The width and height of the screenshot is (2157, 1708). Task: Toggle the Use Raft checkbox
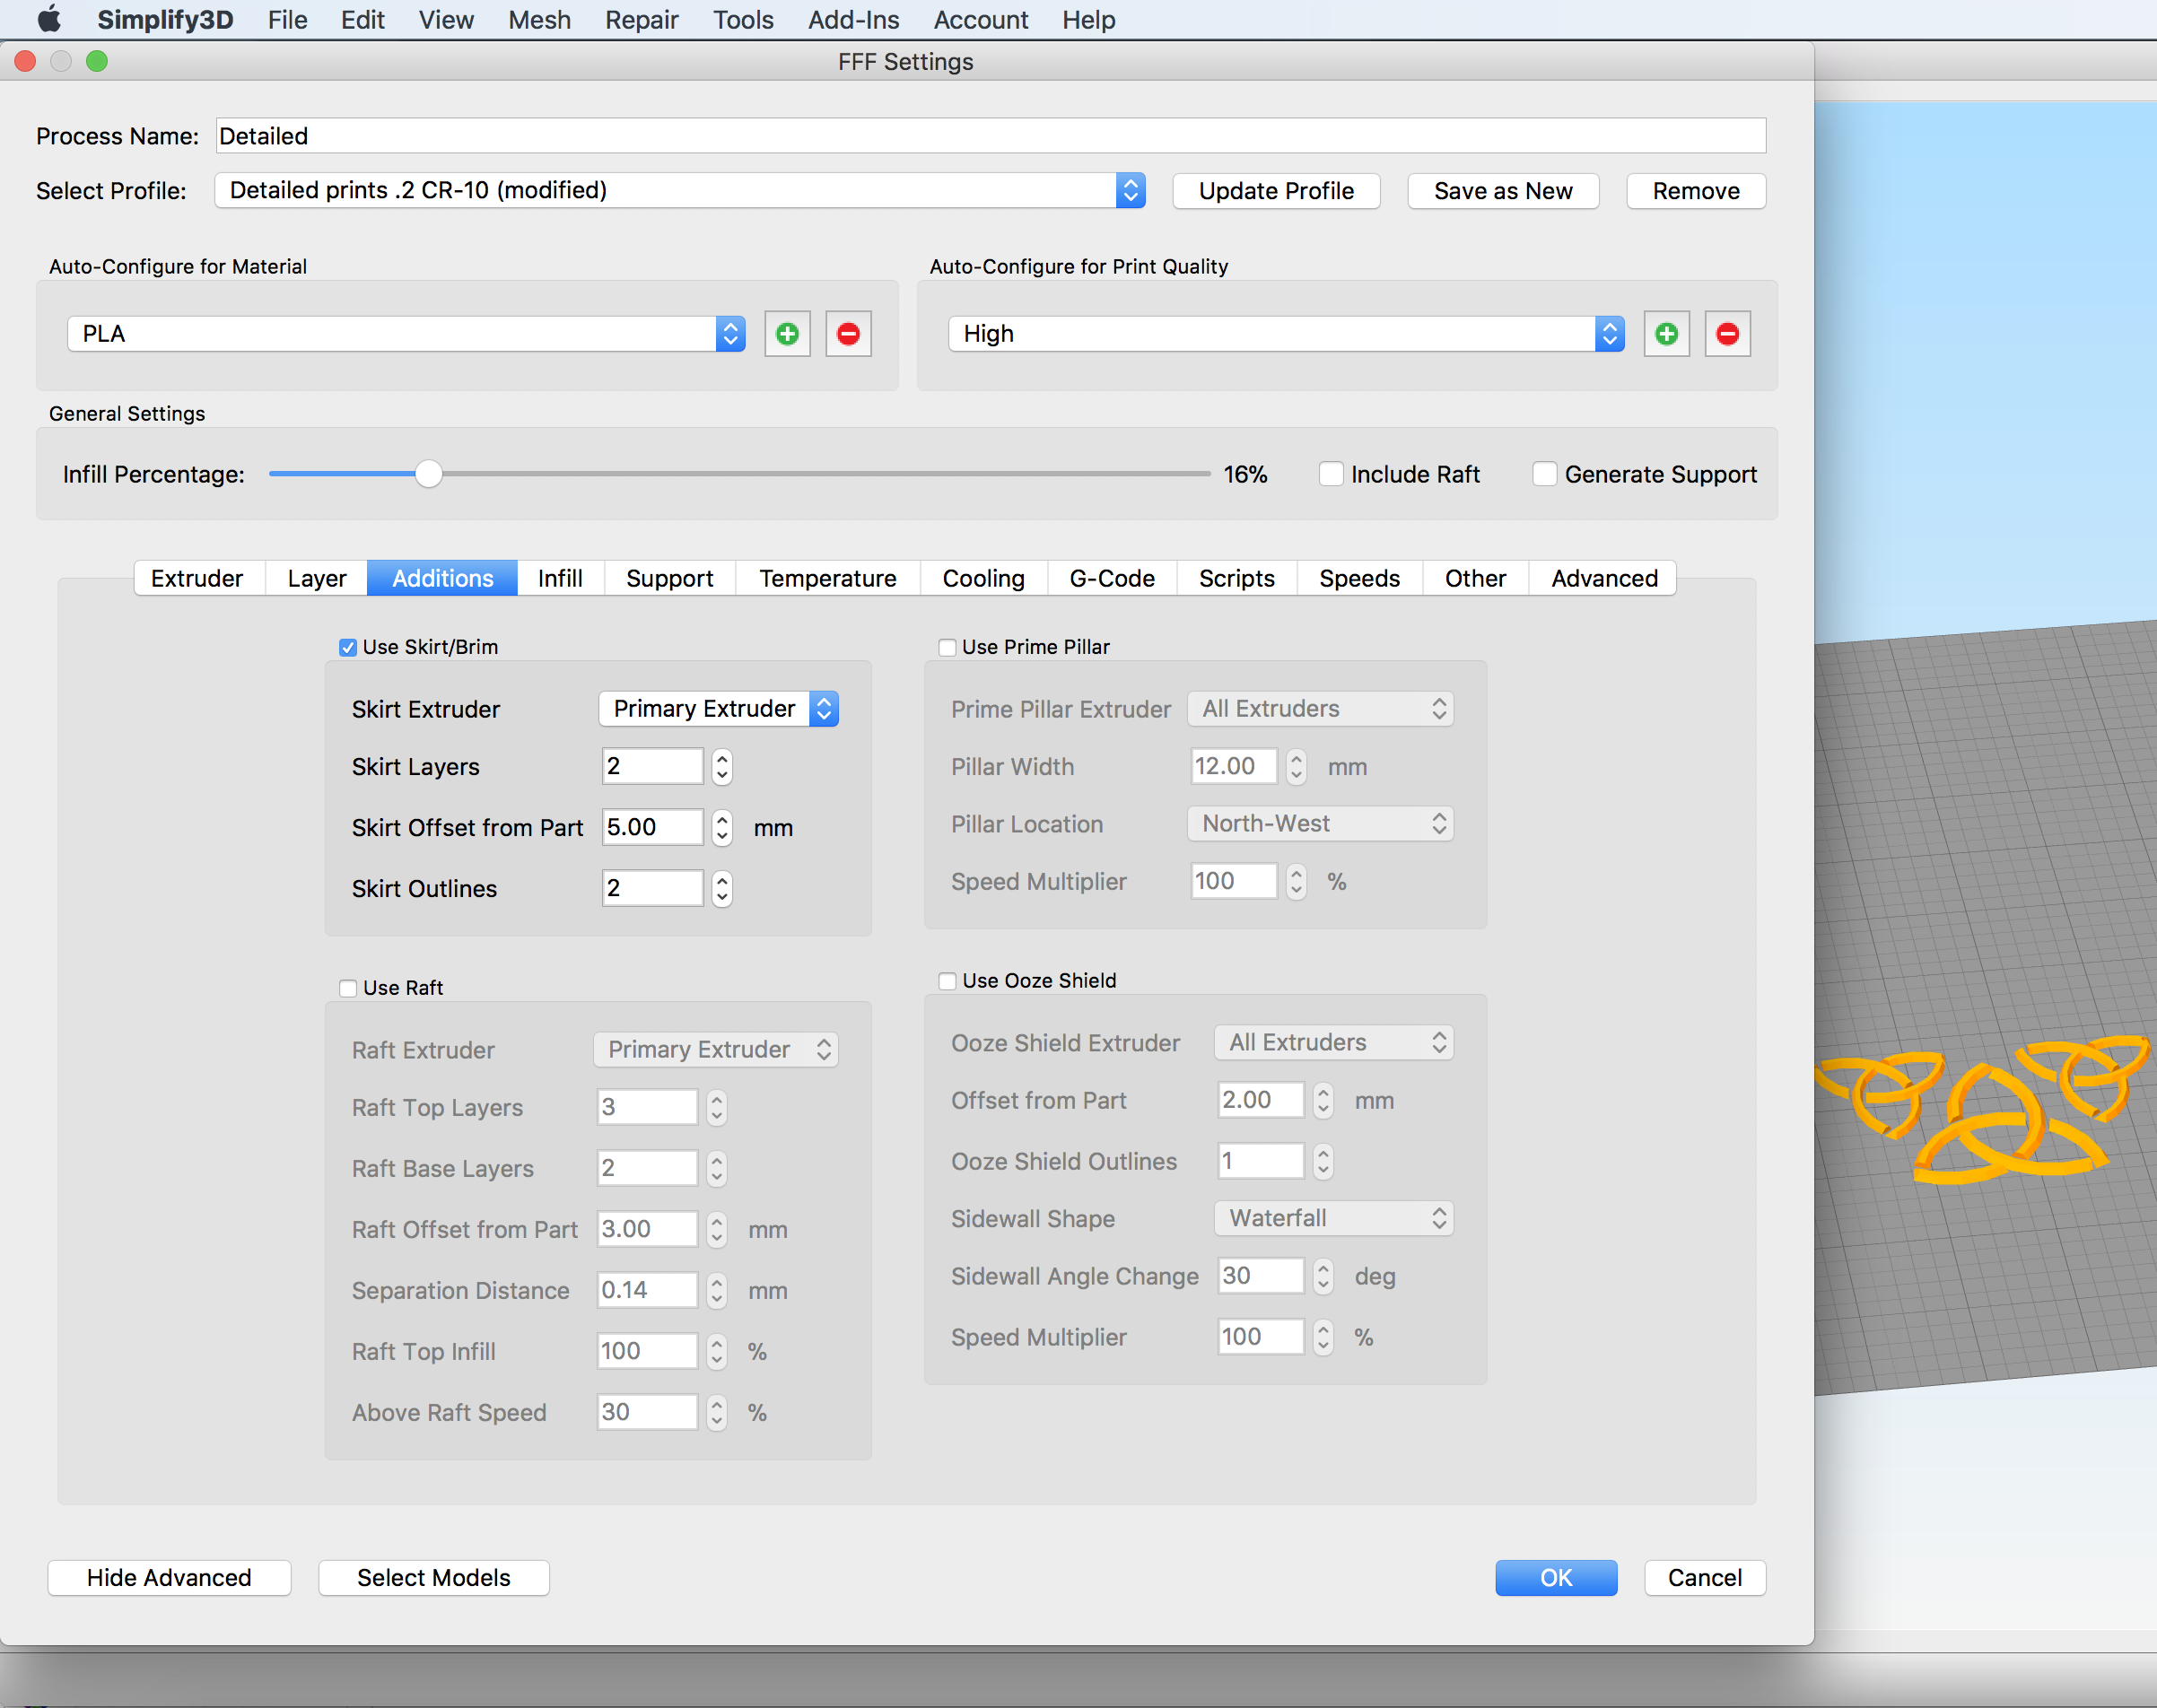pos(348,989)
